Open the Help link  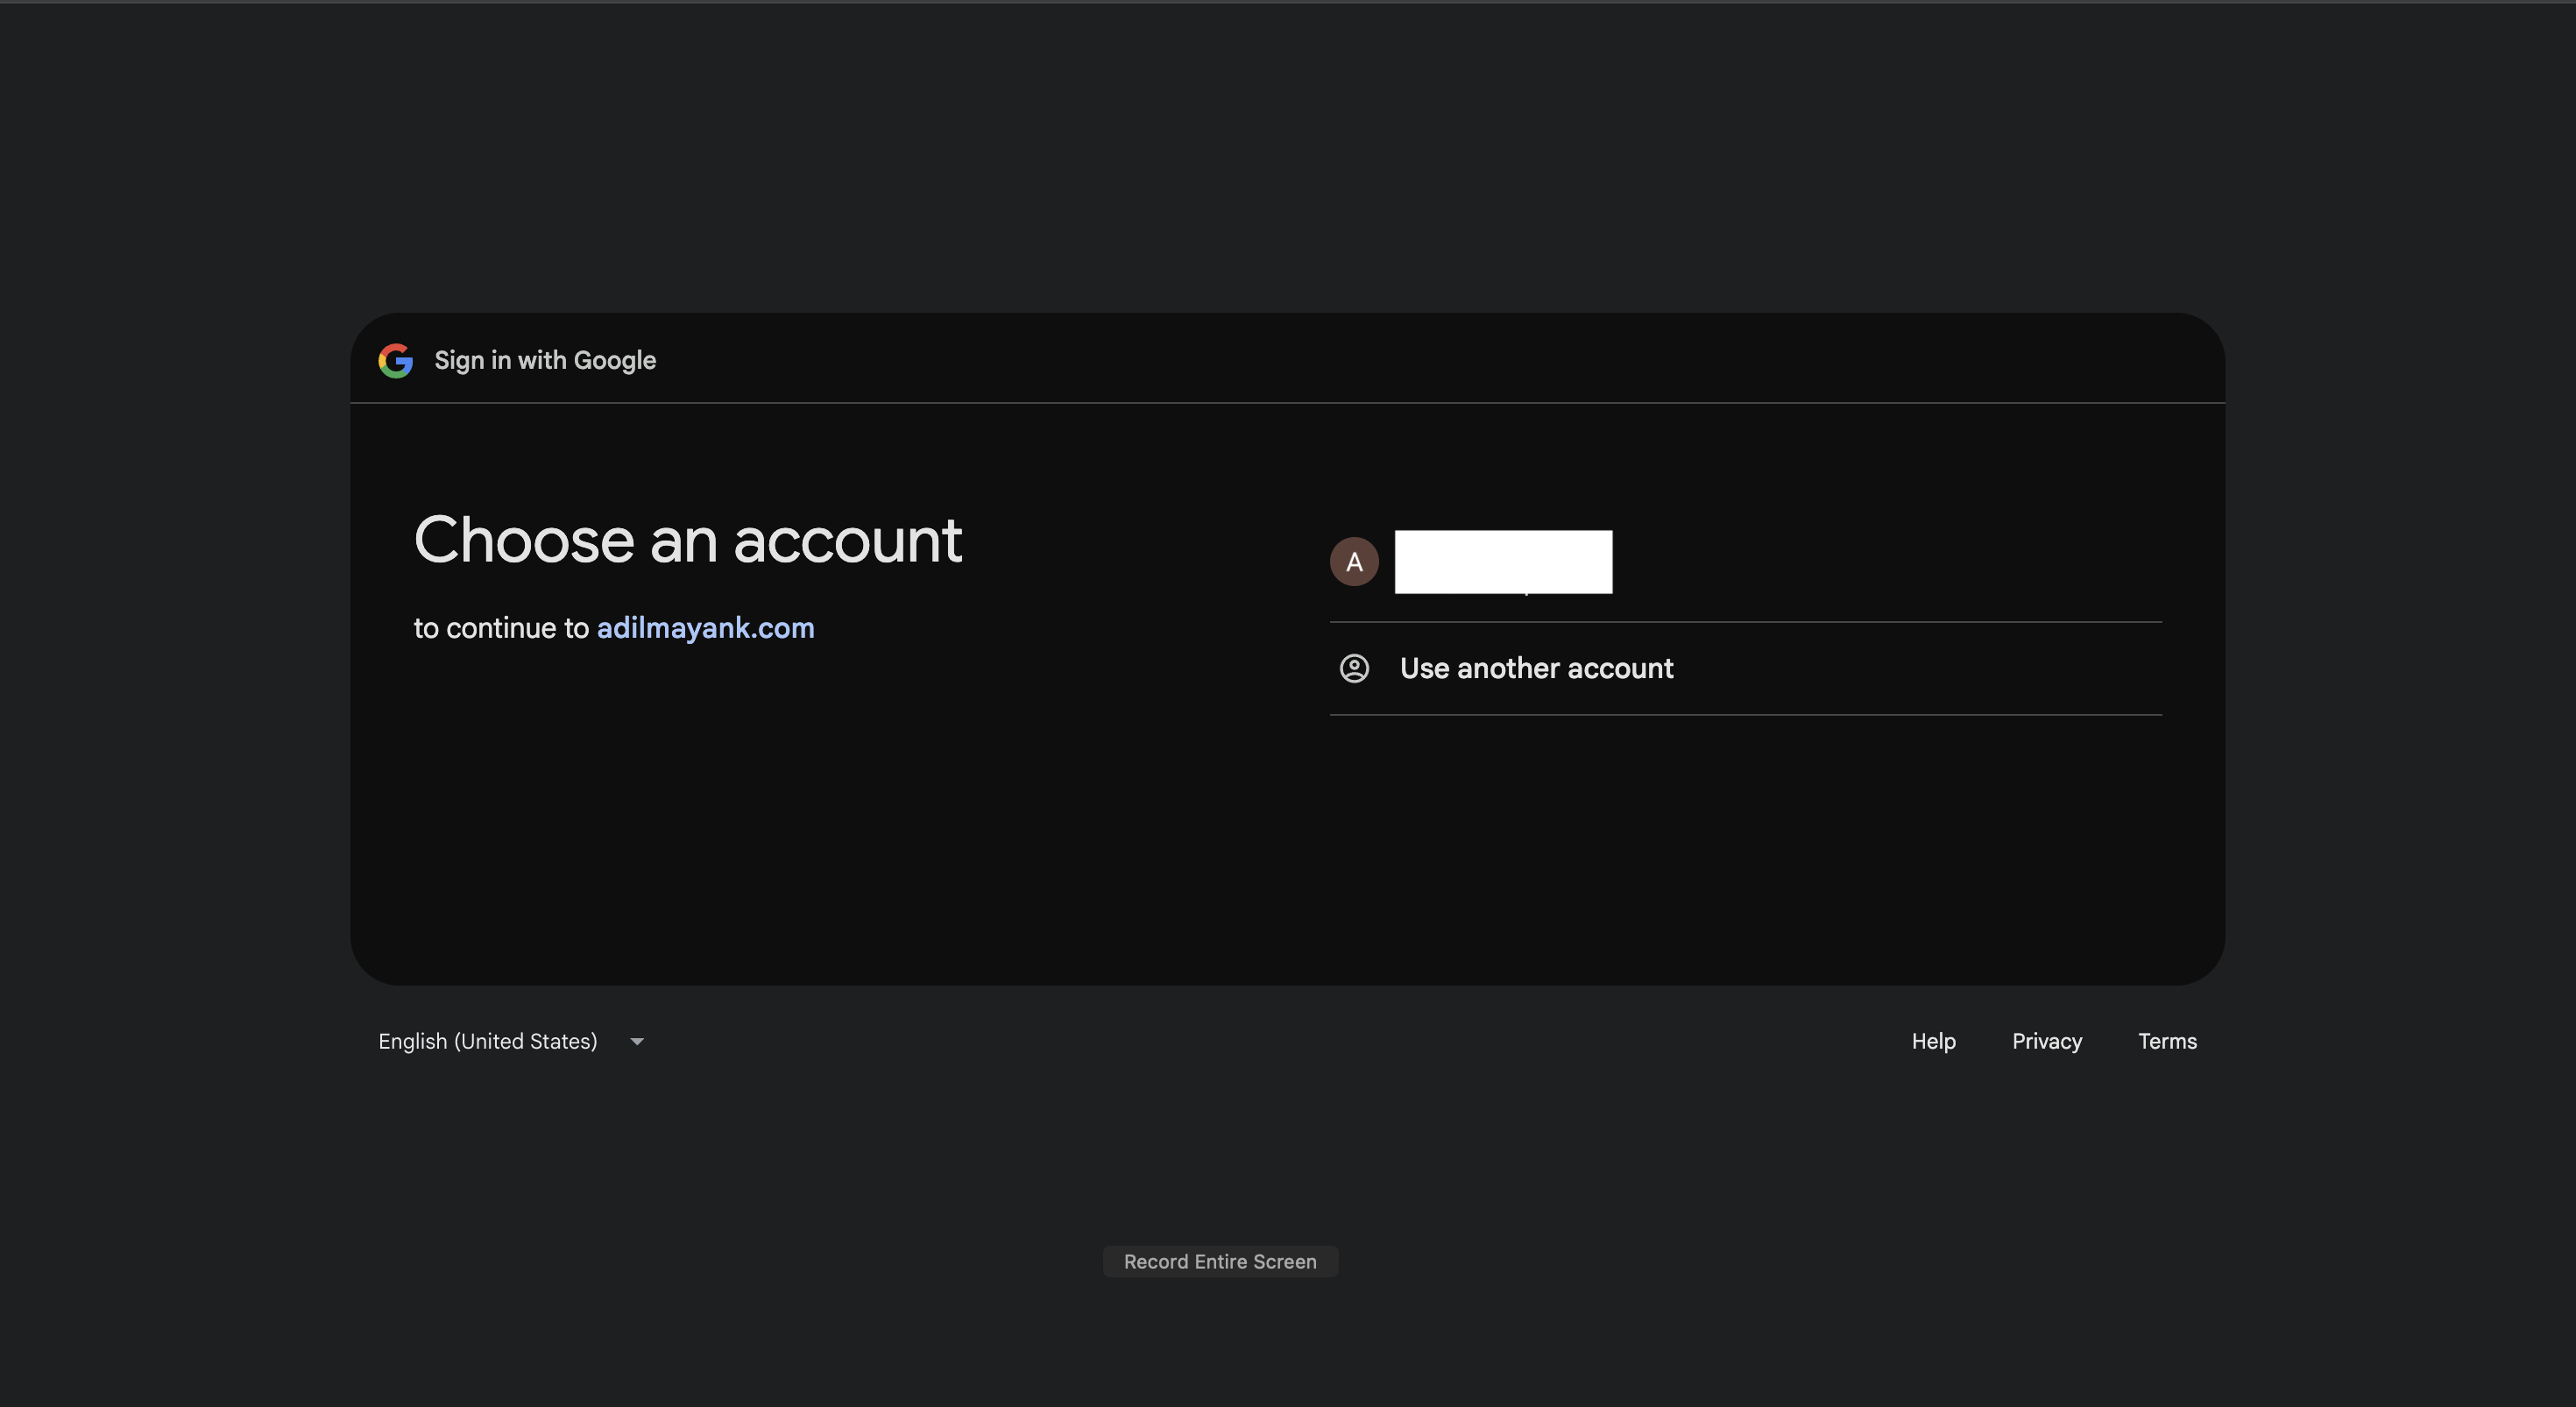click(x=1933, y=1041)
